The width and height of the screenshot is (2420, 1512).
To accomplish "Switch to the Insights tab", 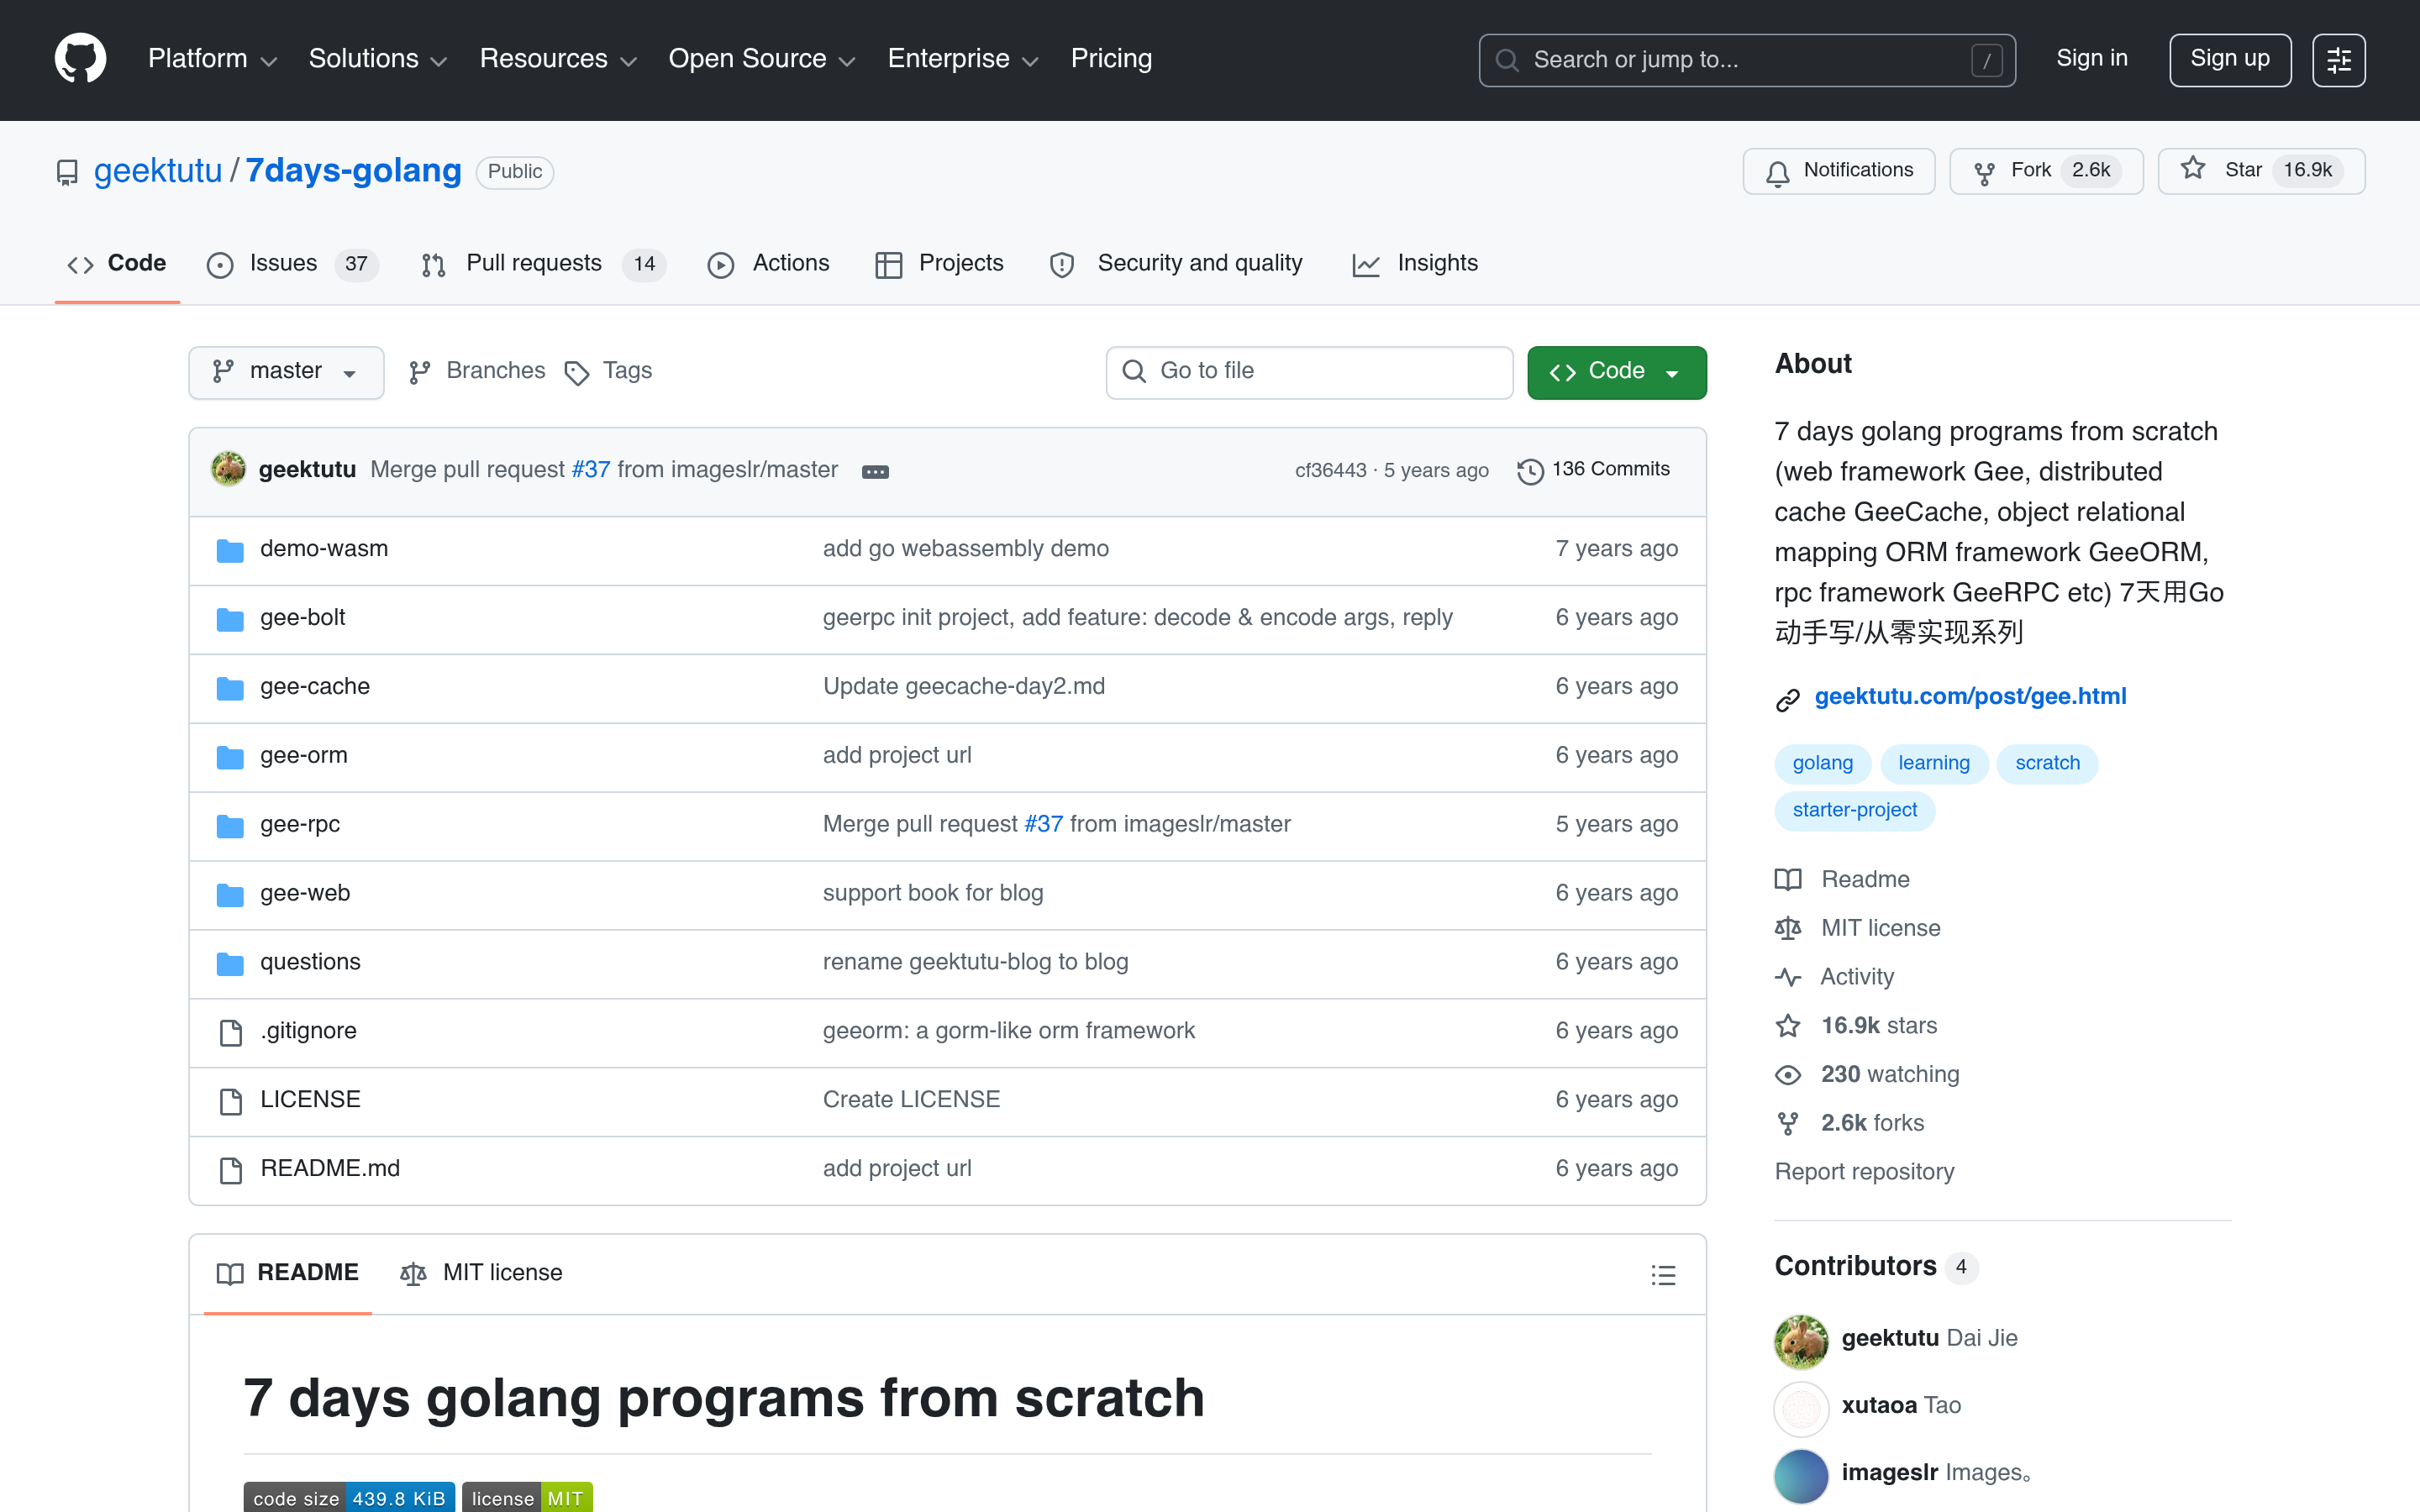I will point(1415,264).
